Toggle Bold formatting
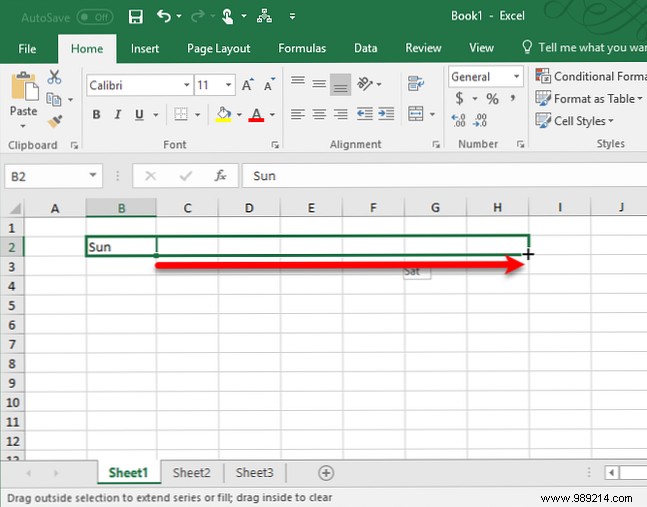The image size is (647, 507). (x=97, y=114)
